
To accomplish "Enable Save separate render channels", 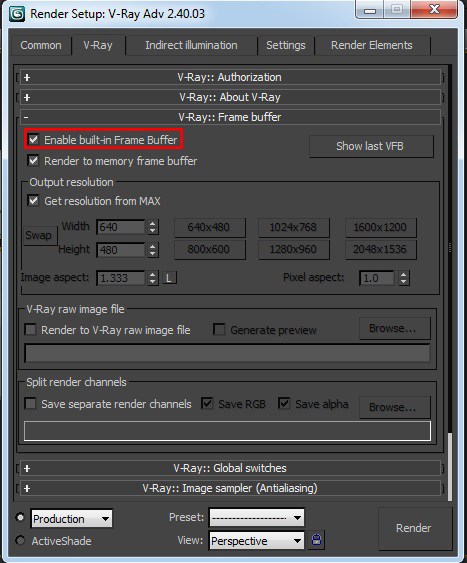I will [x=31, y=404].
